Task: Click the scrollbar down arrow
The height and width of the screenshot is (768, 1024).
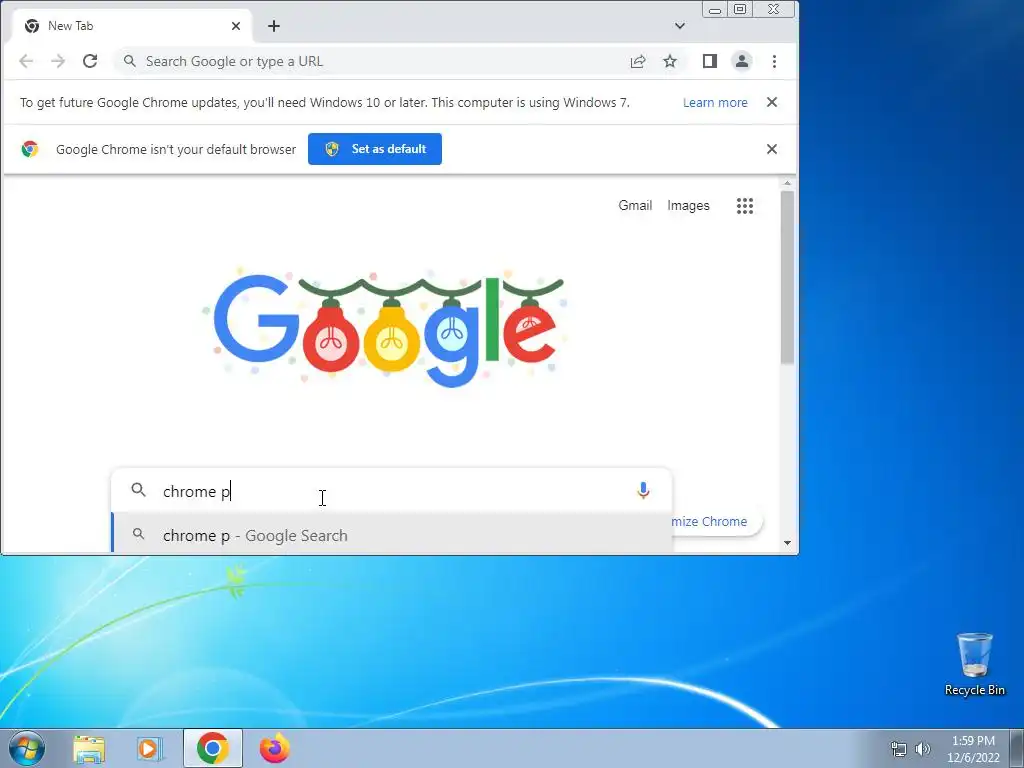Action: click(x=788, y=543)
